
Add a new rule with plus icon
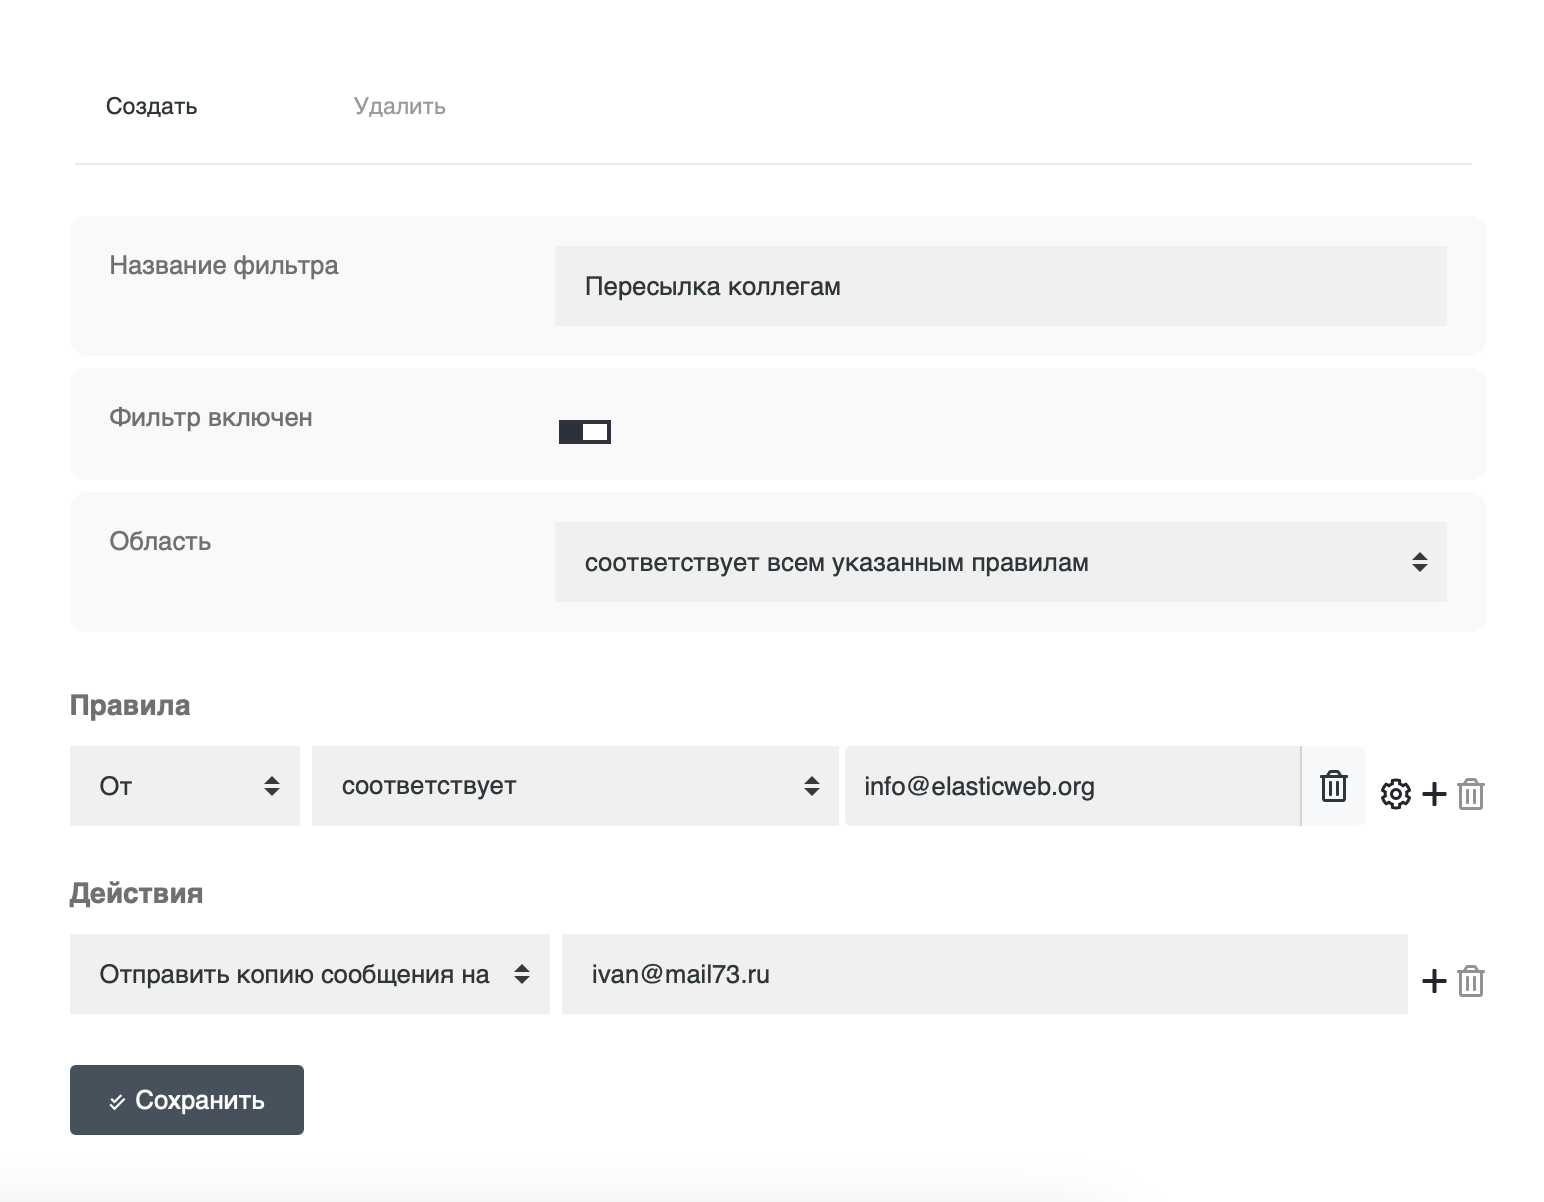(1434, 794)
